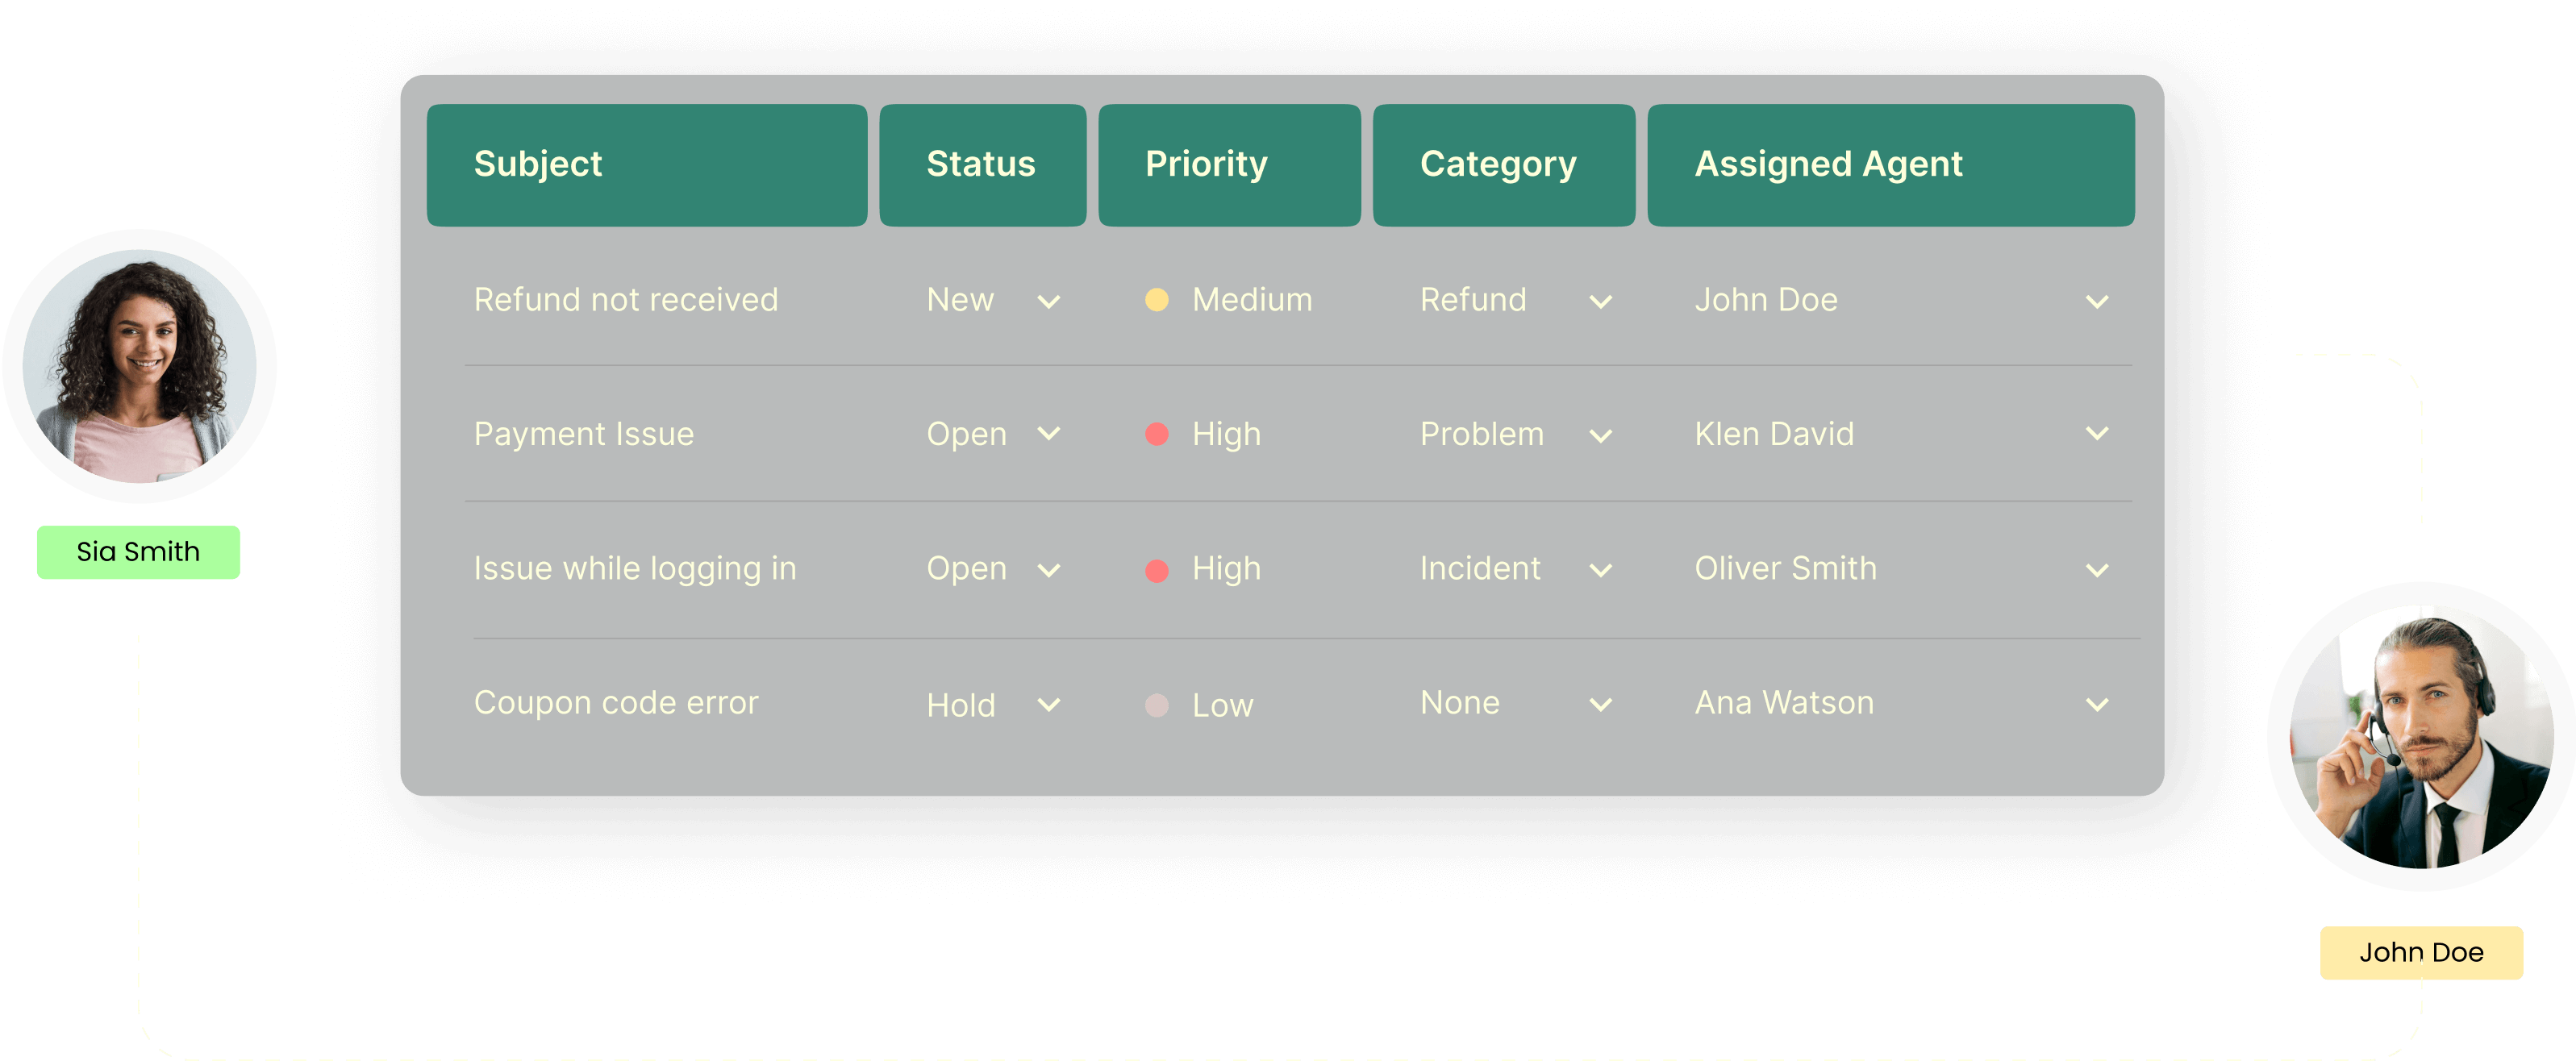
Task: Expand Klen David agent chevron
Action: pos(2097,434)
